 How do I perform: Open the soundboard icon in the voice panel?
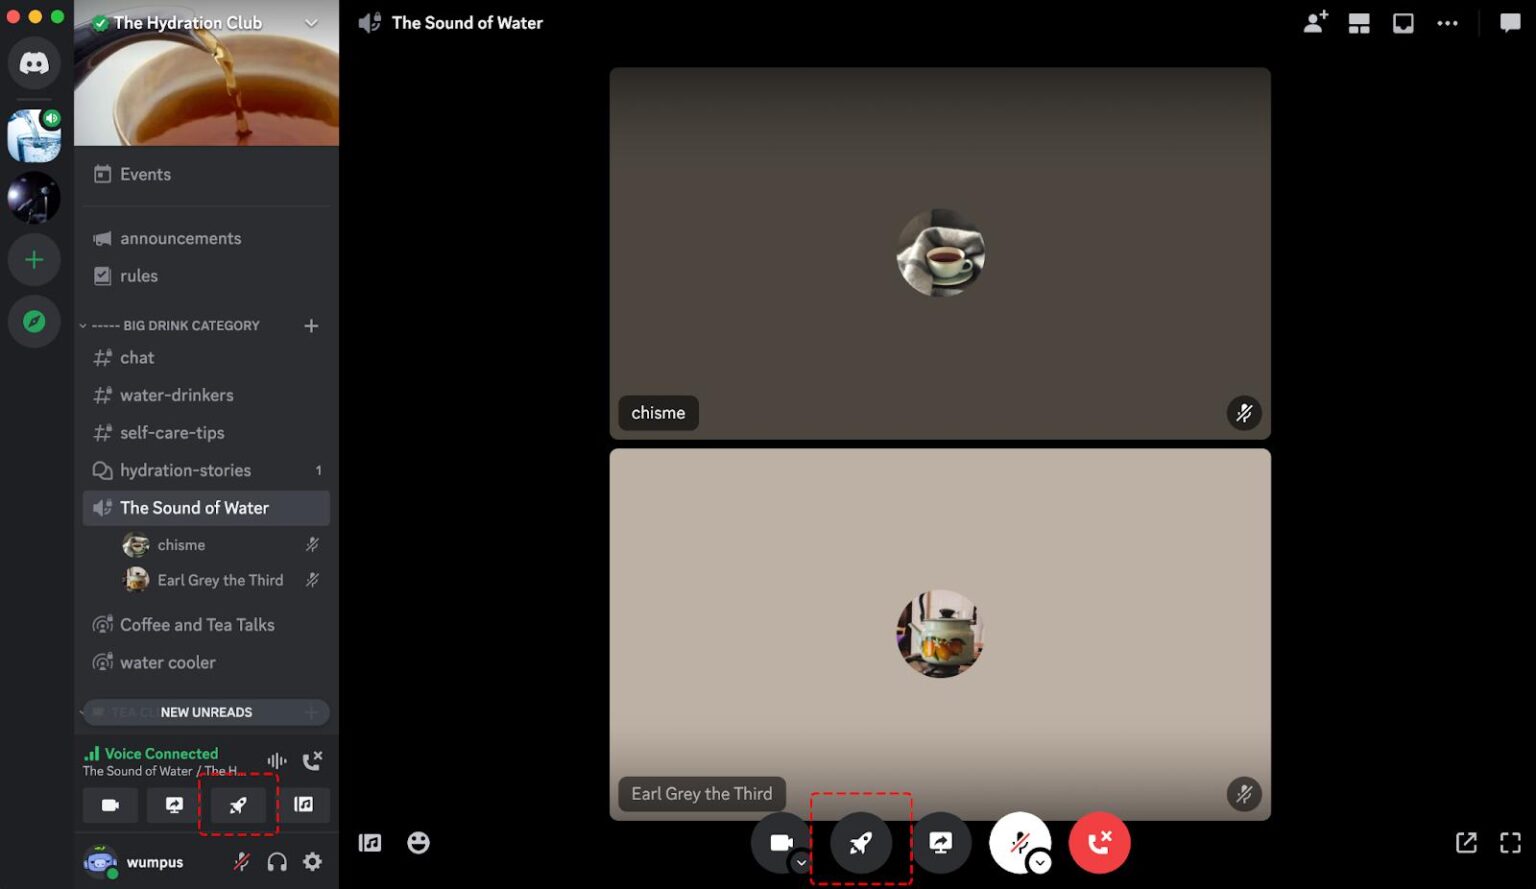tap(303, 805)
